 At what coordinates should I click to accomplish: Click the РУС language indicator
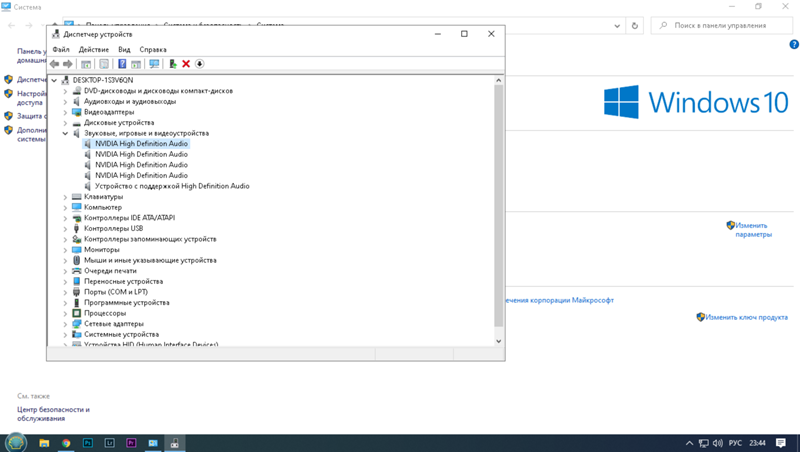click(x=735, y=443)
